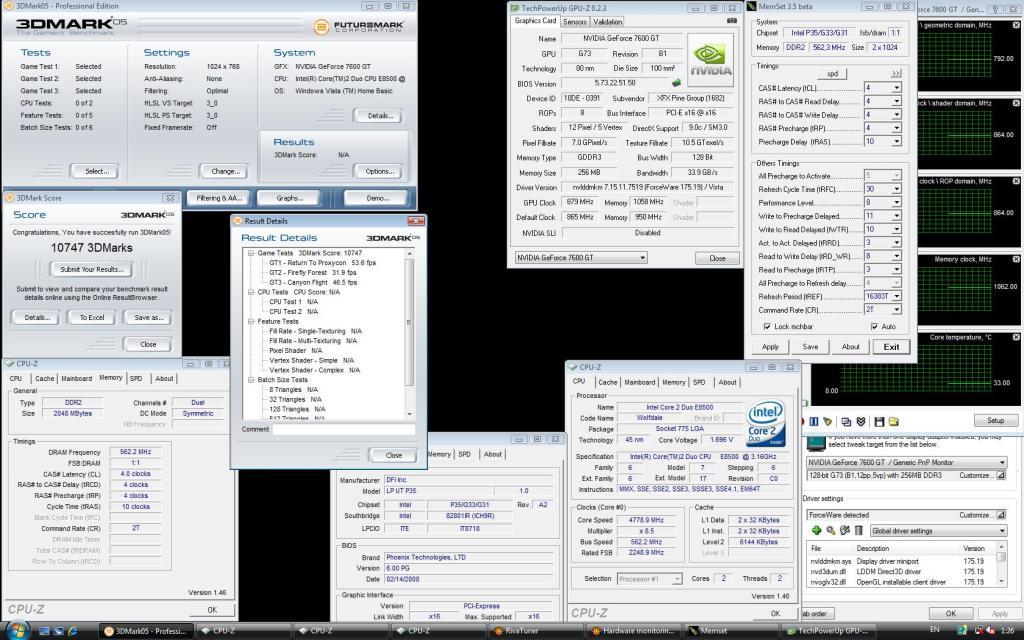Image resolution: width=1024 pixels, height=640 pixels.
Task: Click the pause icon in the hardware monitoring toolbar
Action: [x=814, y=422]
